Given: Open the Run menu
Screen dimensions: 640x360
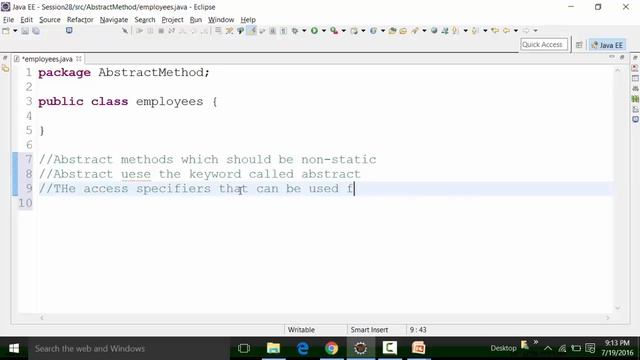Looking at the screenshot, I should (x=196, y=20).
